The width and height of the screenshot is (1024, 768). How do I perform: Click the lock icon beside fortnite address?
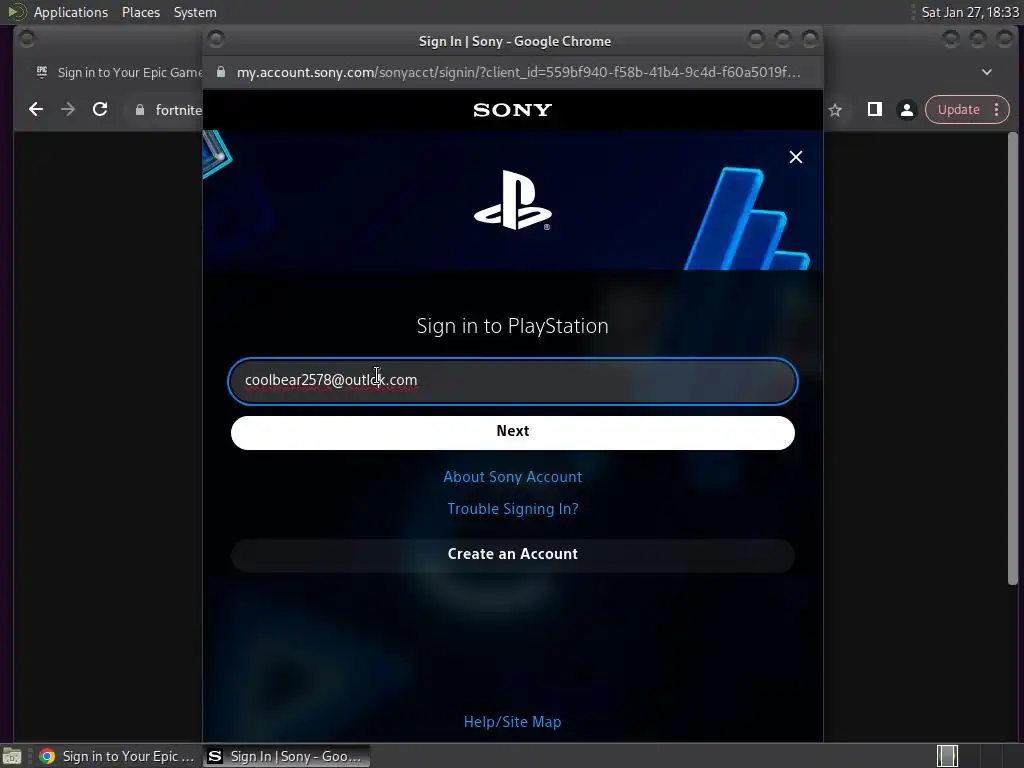[140, 110]
